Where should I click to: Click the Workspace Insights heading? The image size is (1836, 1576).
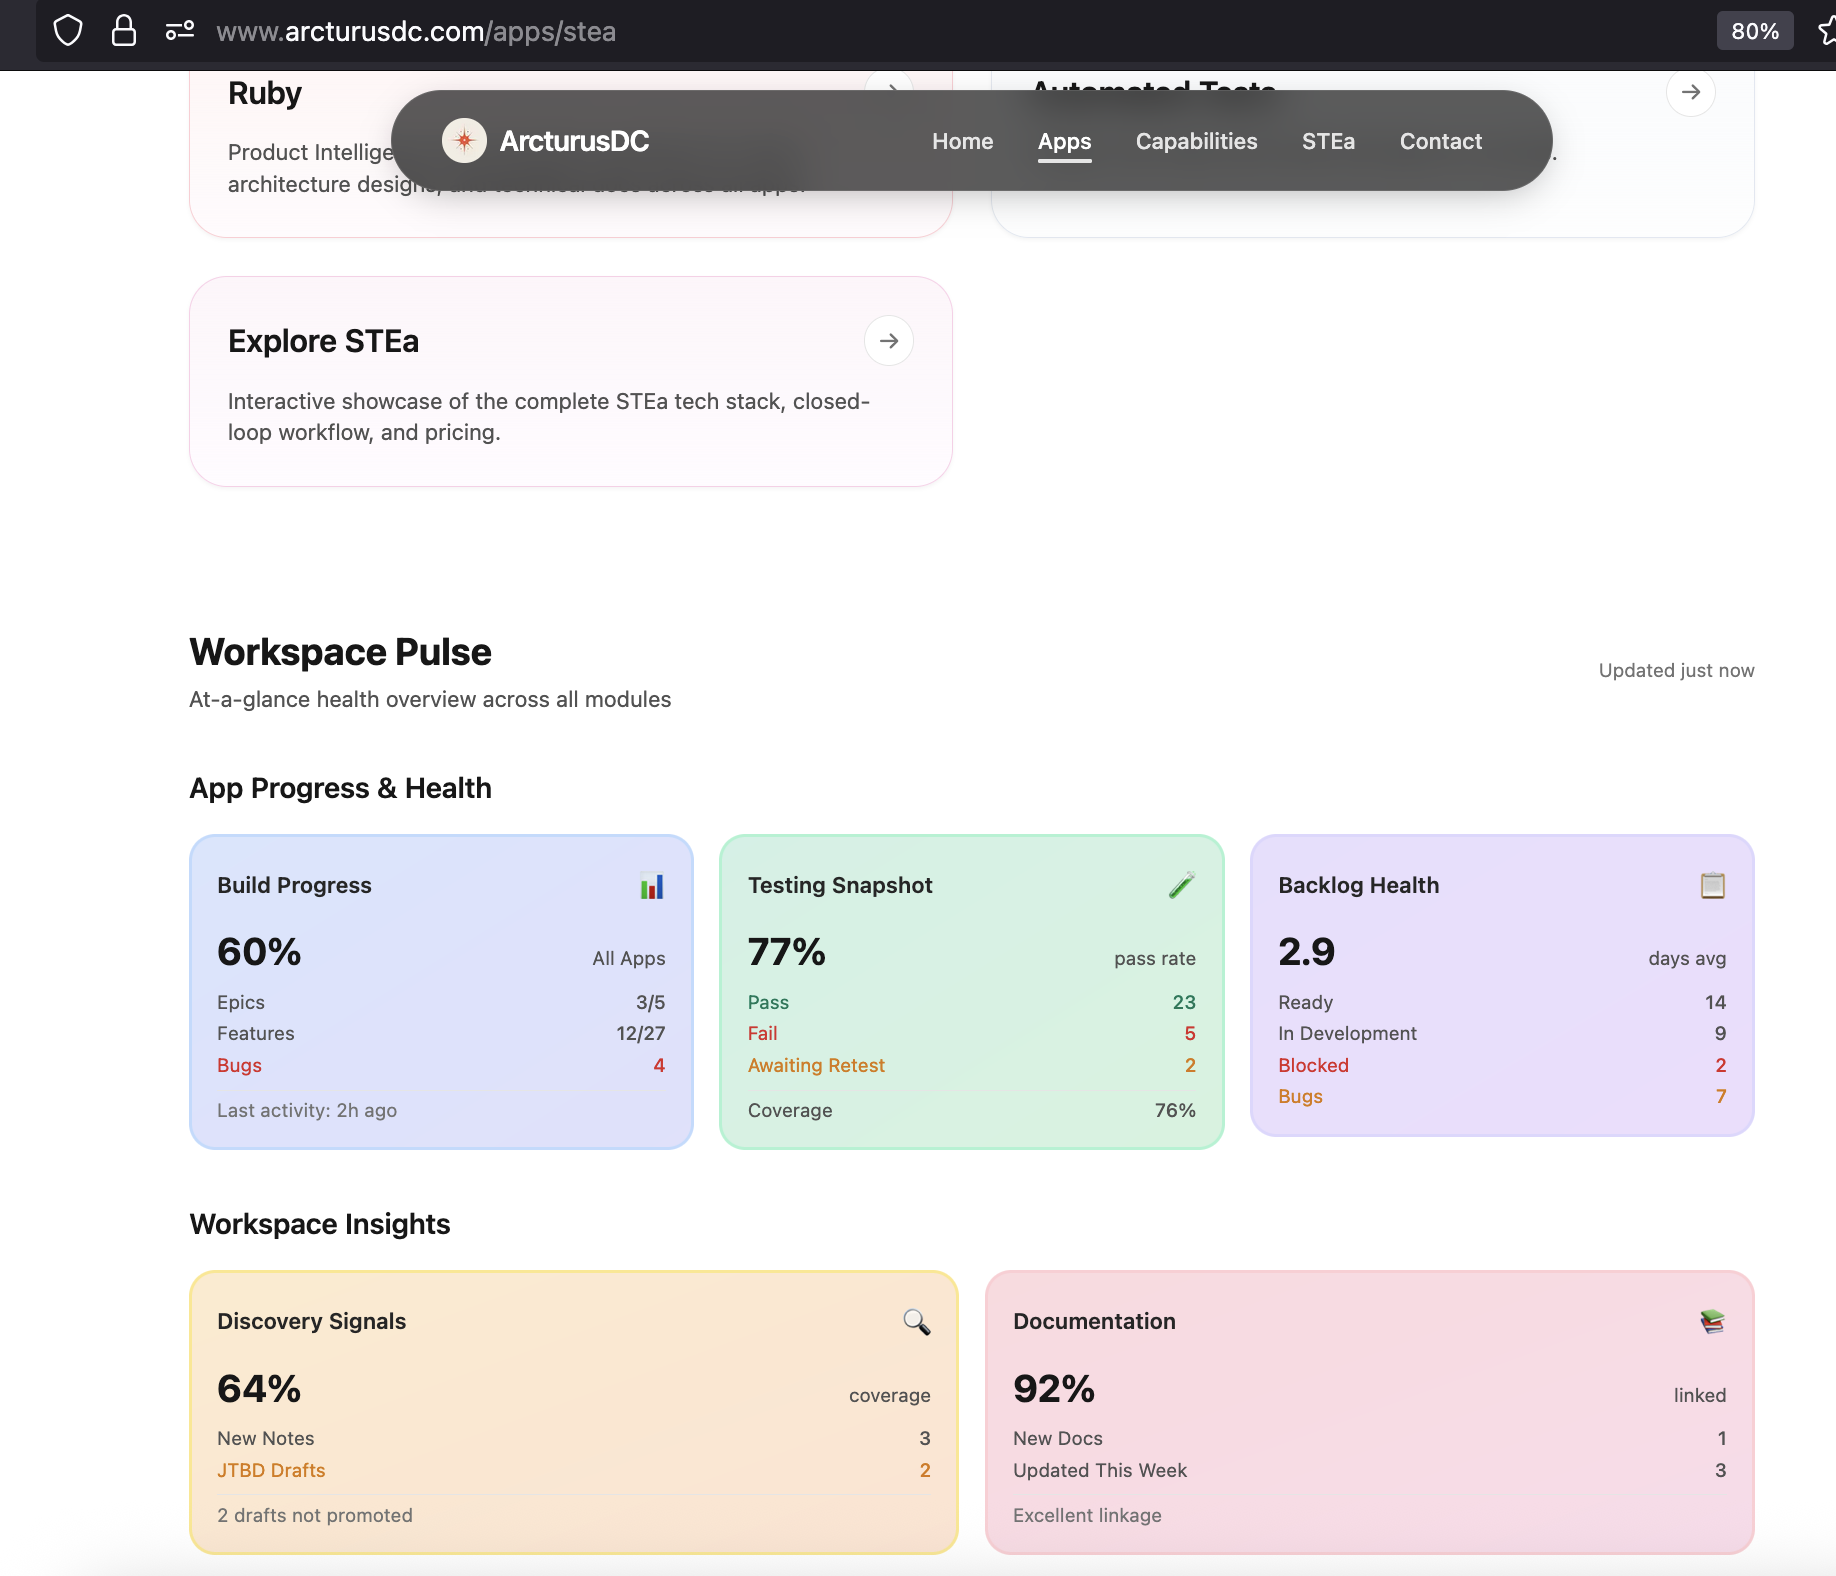[320, 1224]
